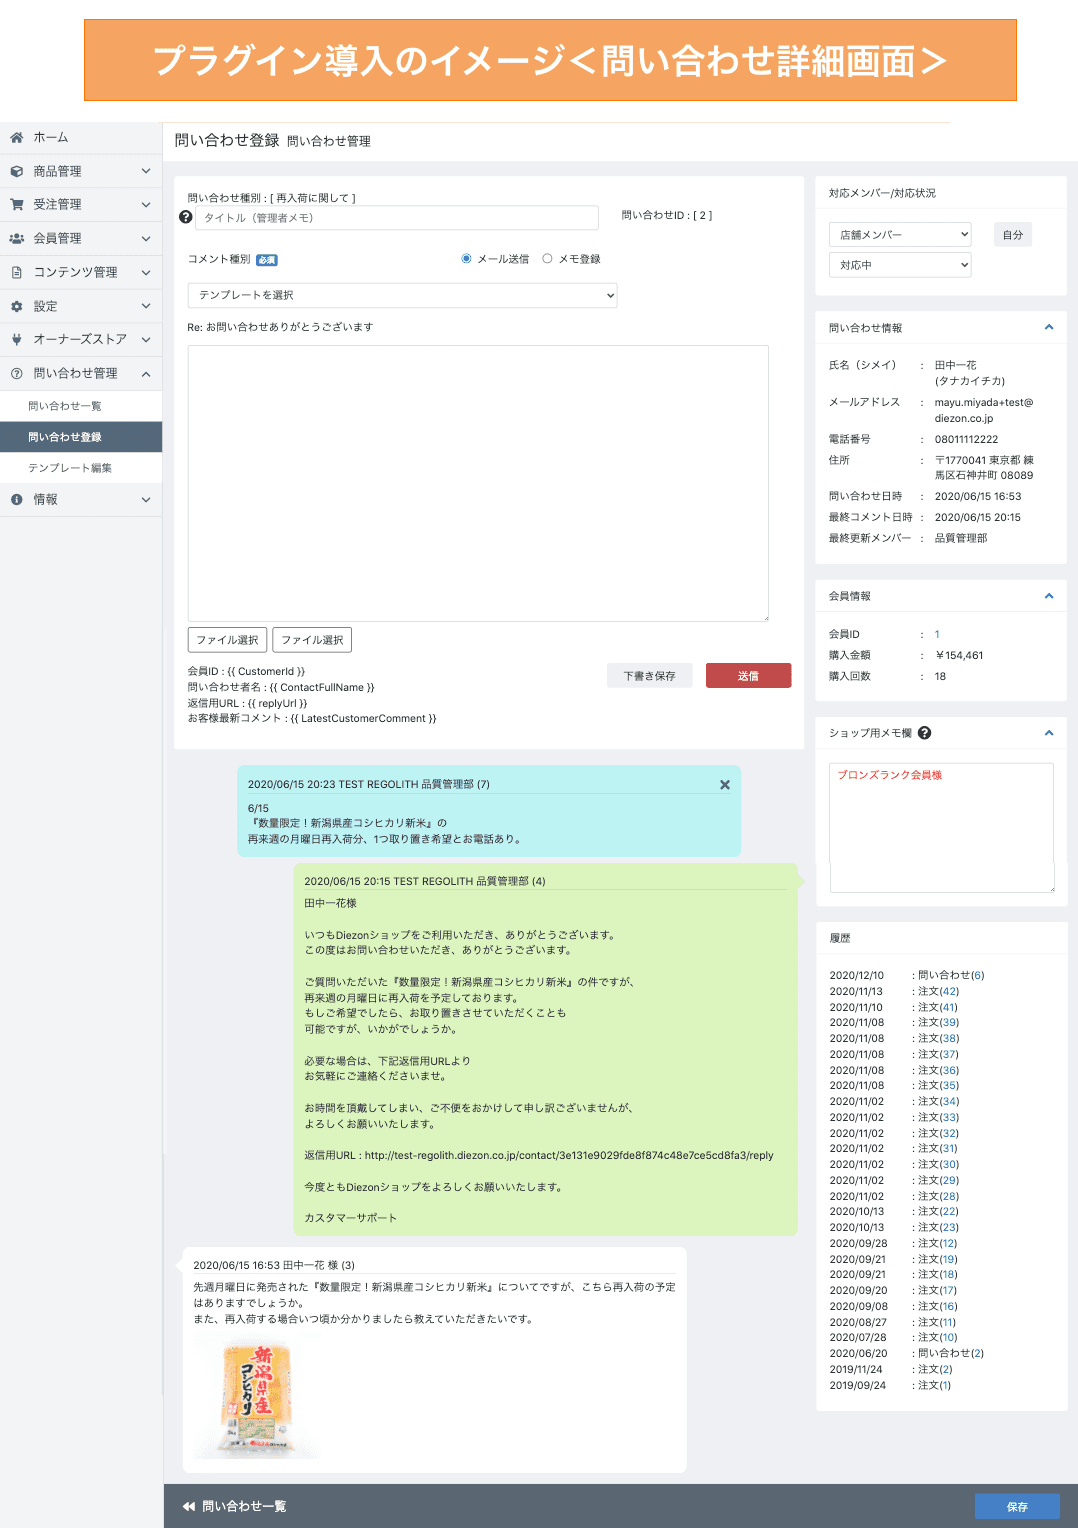Click the inquiry management question icon

(x=17, y=373)
